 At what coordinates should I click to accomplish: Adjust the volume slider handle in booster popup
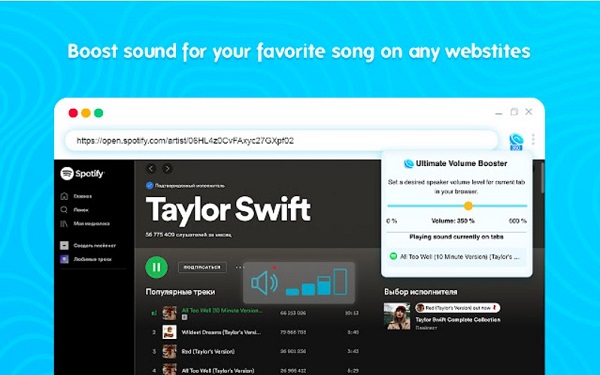click(x=468, y=206)
